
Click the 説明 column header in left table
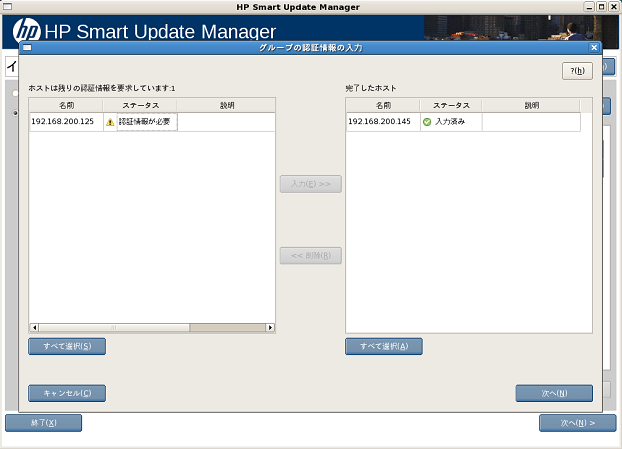pos(226,105)
